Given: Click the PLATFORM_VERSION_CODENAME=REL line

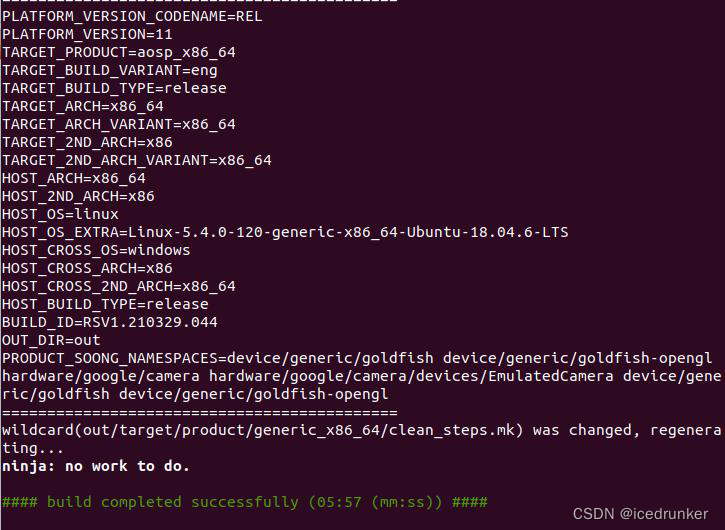Looking at the screenshot, I should click(x=132, y=17).
